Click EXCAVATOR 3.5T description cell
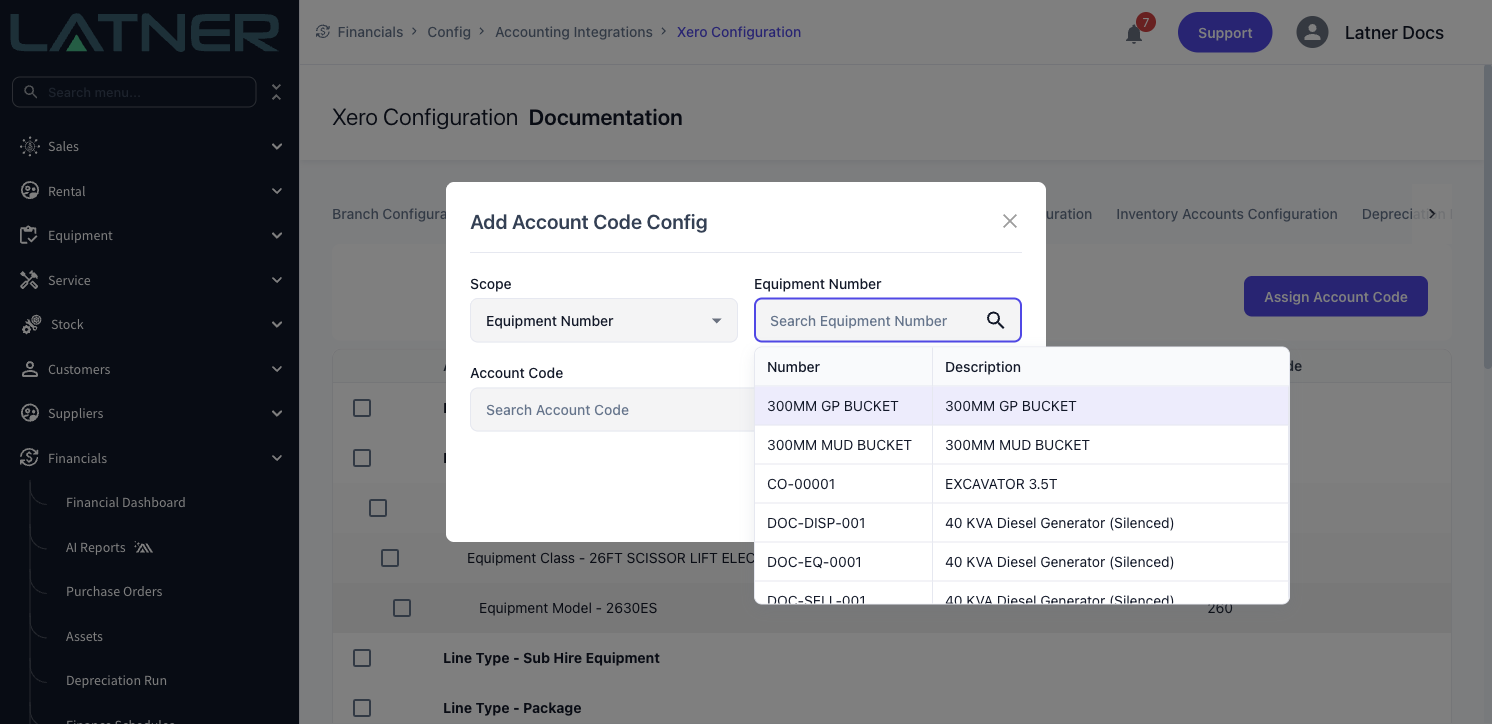 (x=1110, y=484)
